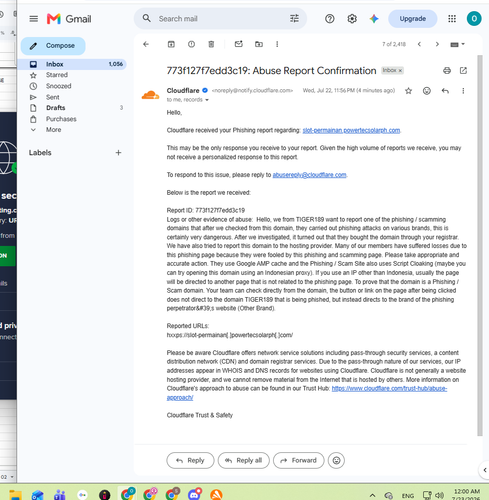Add emoji reaction in message header
Image resolution: width=489 pixels, height=500 pixels.
pyautogui.click(x=427, y=91)
